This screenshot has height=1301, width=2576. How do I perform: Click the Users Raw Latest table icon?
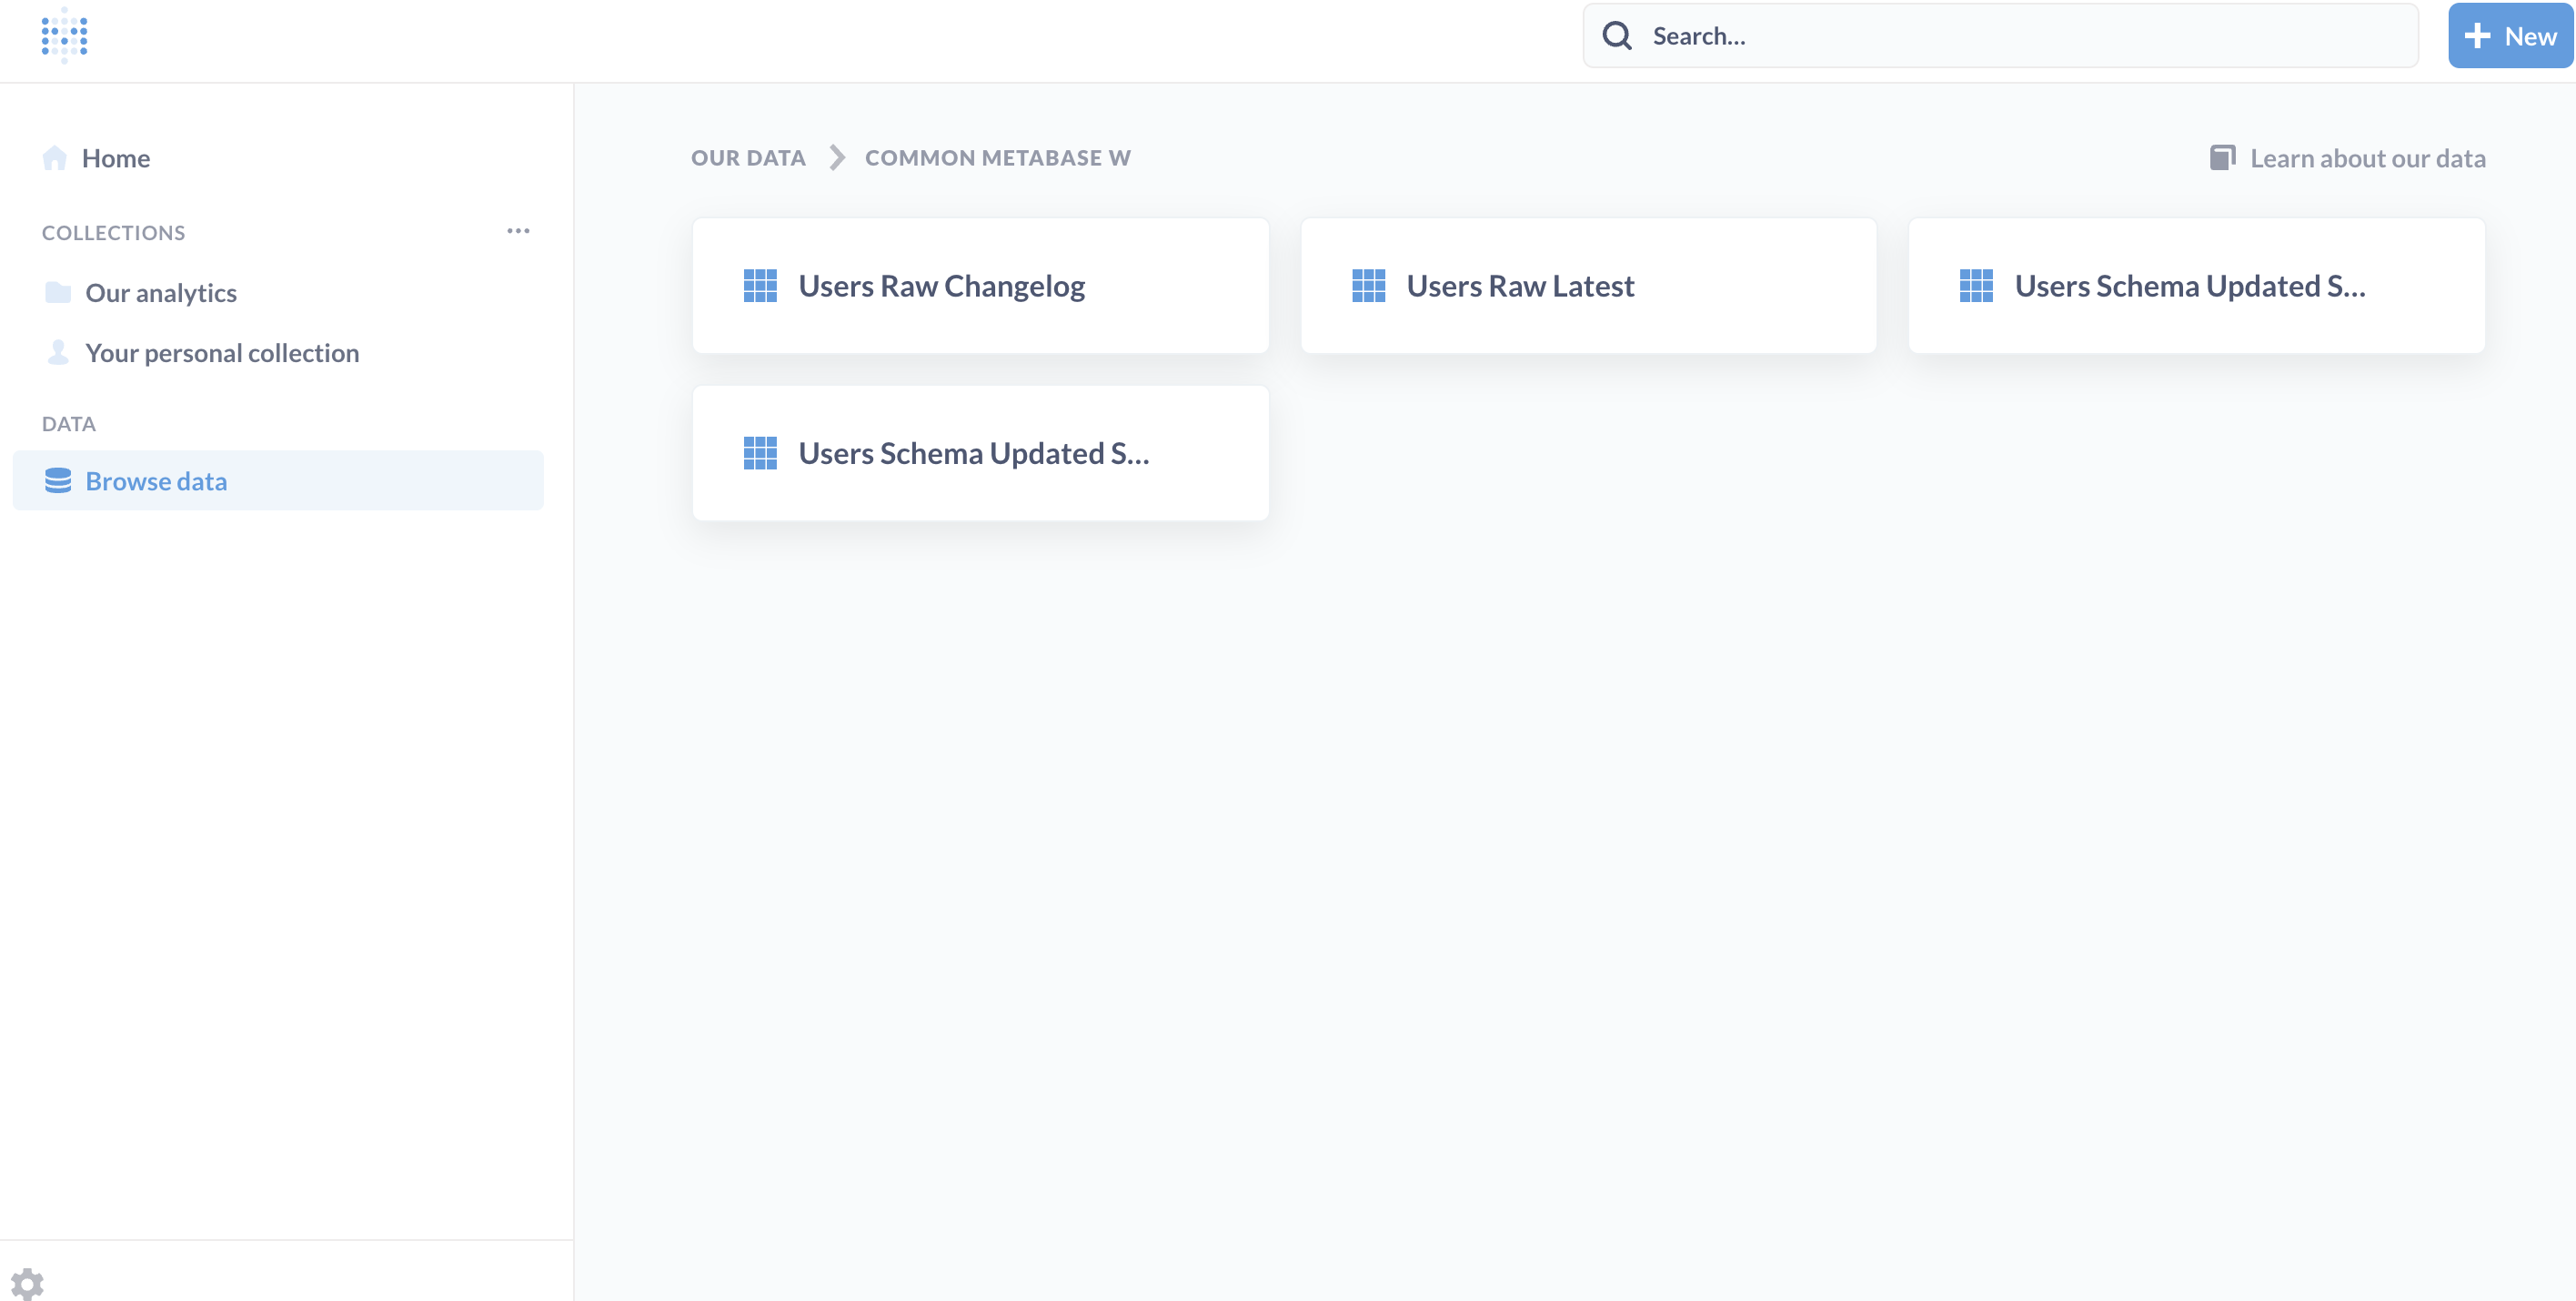coord(1368,286)
